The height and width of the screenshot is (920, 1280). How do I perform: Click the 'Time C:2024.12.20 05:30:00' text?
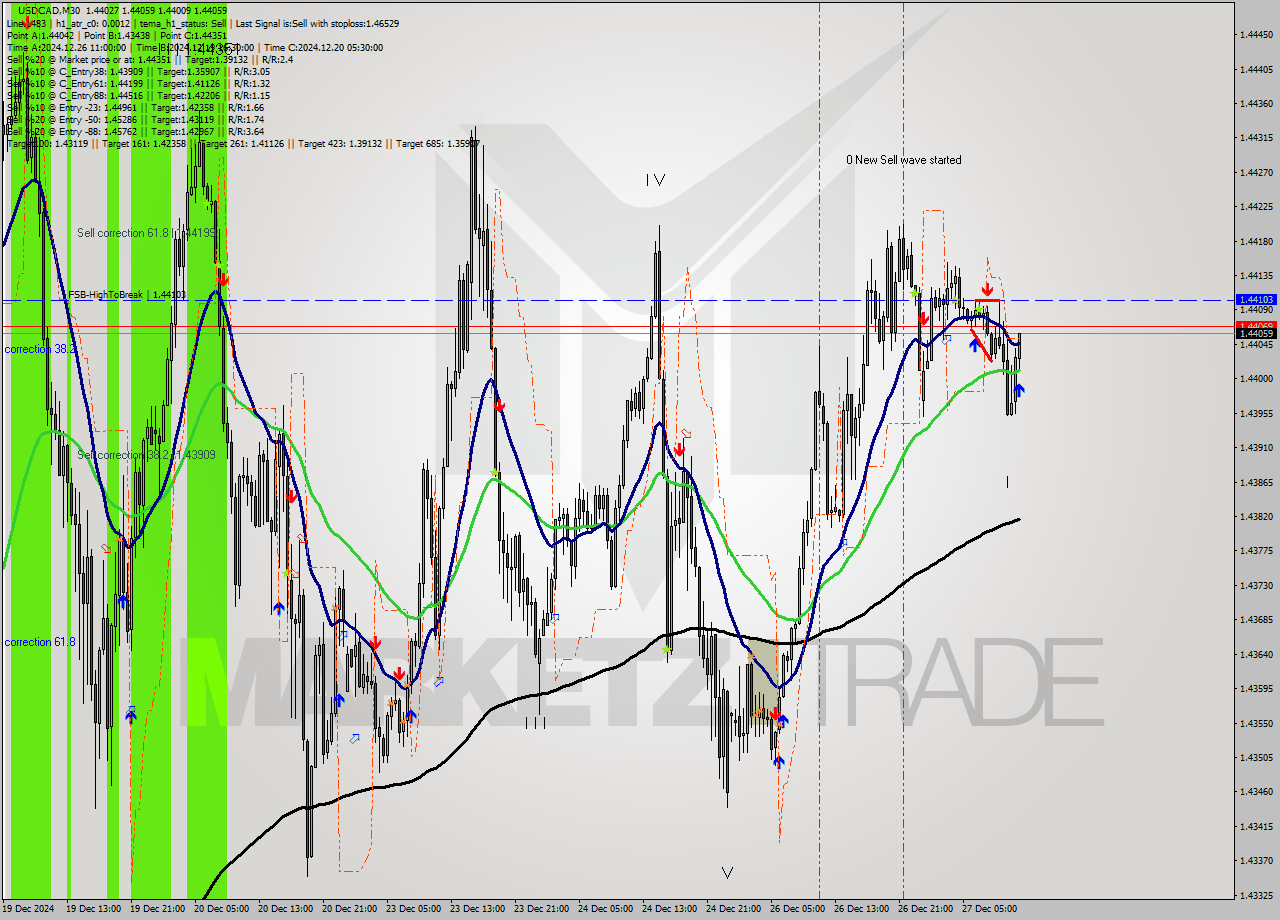tap(325, 47)
